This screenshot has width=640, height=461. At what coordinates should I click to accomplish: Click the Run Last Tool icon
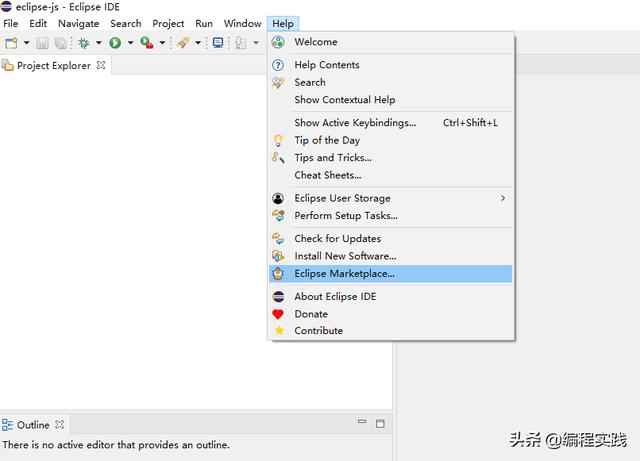[147, 42]
